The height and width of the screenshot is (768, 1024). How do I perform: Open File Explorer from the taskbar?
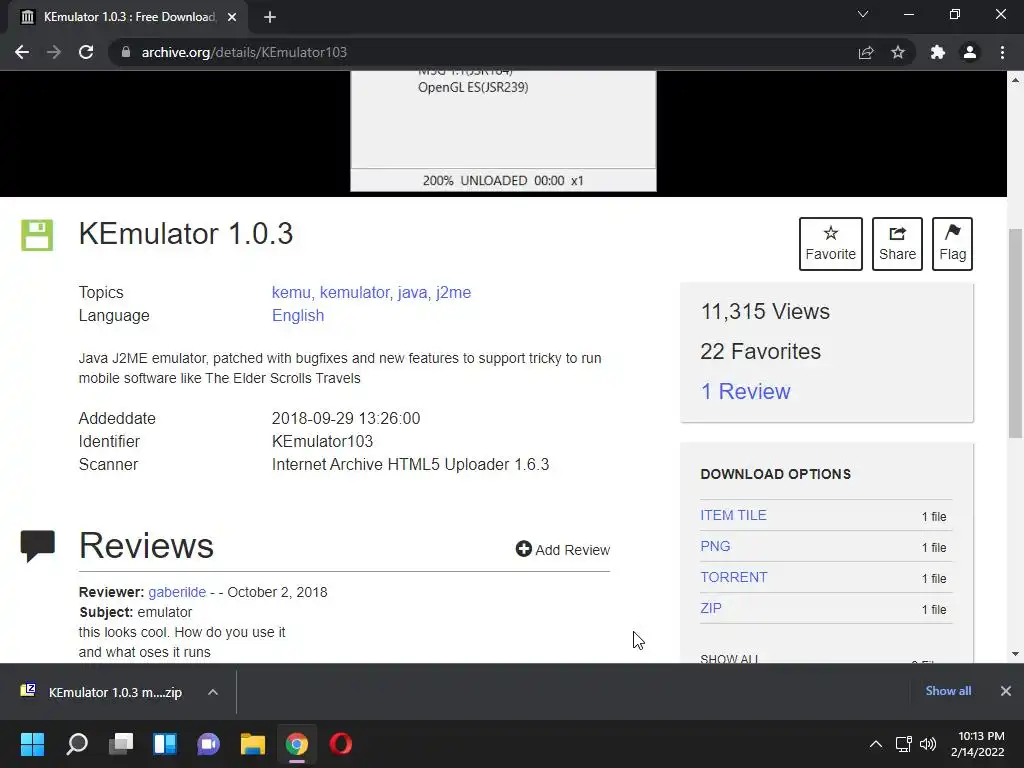(x=252, y=744)
